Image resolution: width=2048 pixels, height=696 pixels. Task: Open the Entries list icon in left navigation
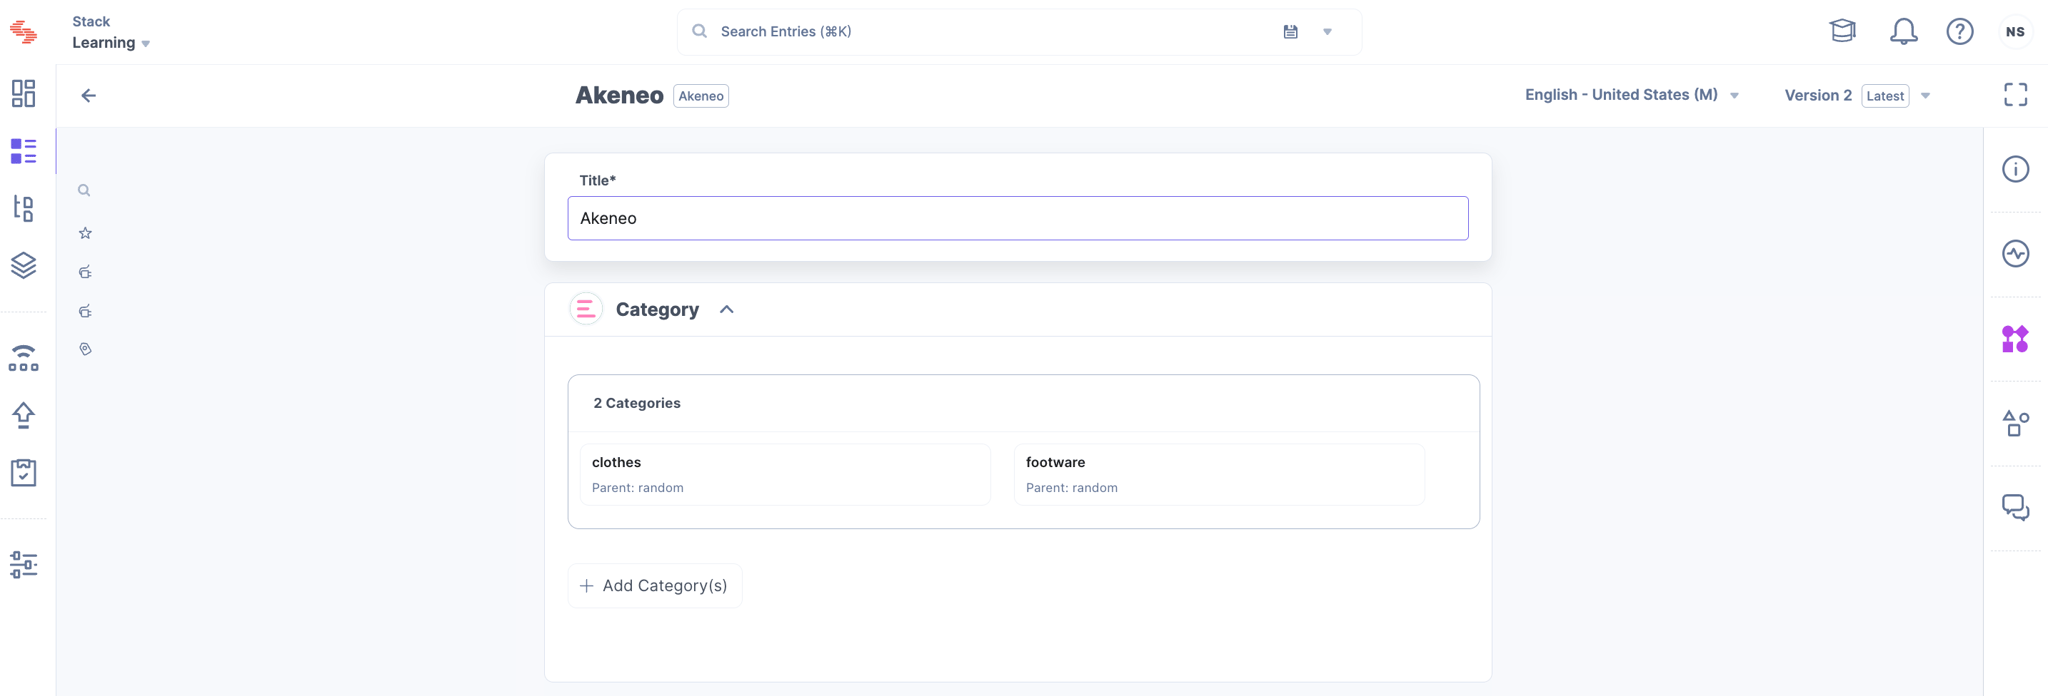pos(23,151)
